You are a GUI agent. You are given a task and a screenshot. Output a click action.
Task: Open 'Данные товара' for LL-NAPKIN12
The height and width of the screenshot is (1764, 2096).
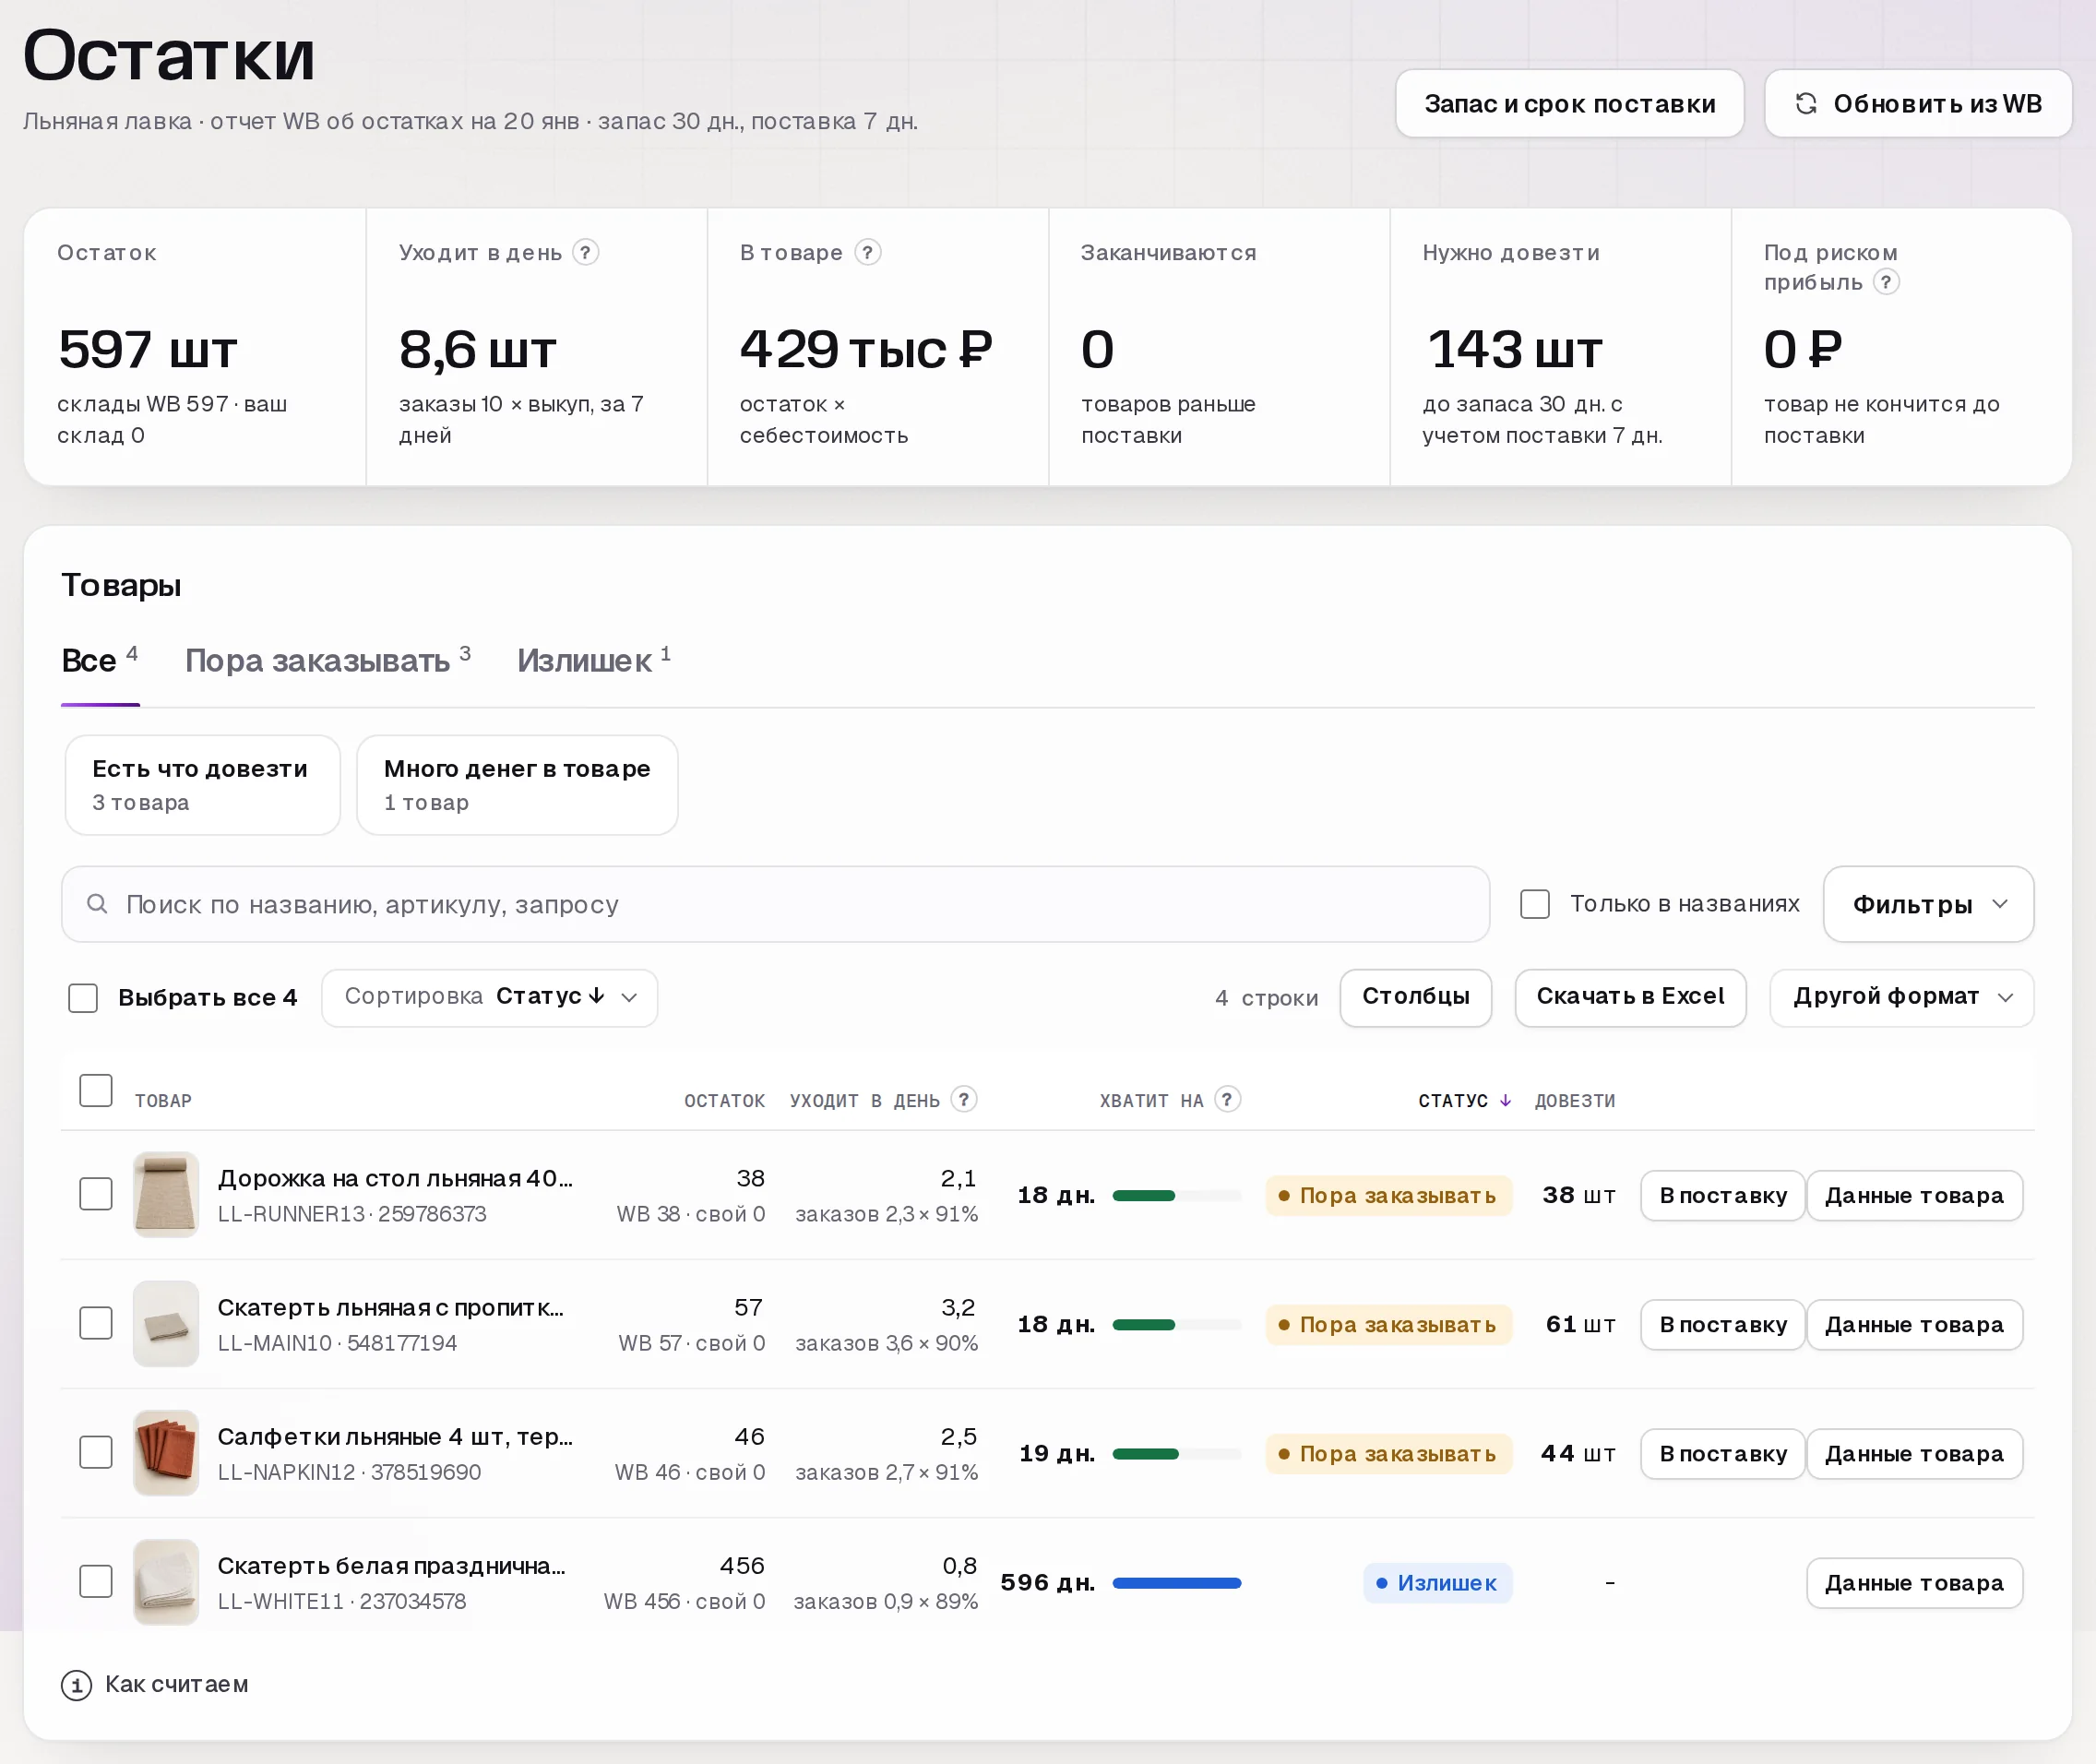1914,1454
